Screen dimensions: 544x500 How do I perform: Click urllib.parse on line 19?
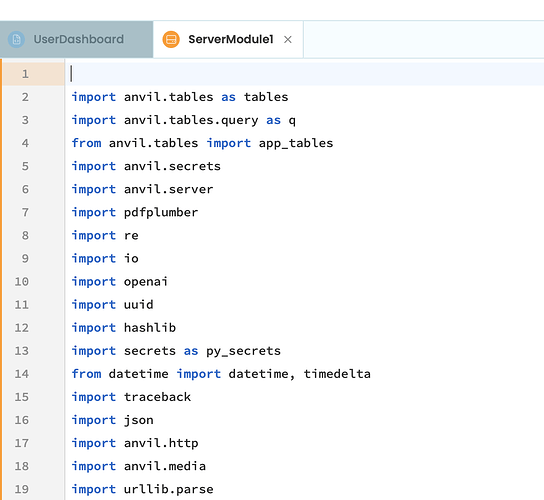pos(169,489)
